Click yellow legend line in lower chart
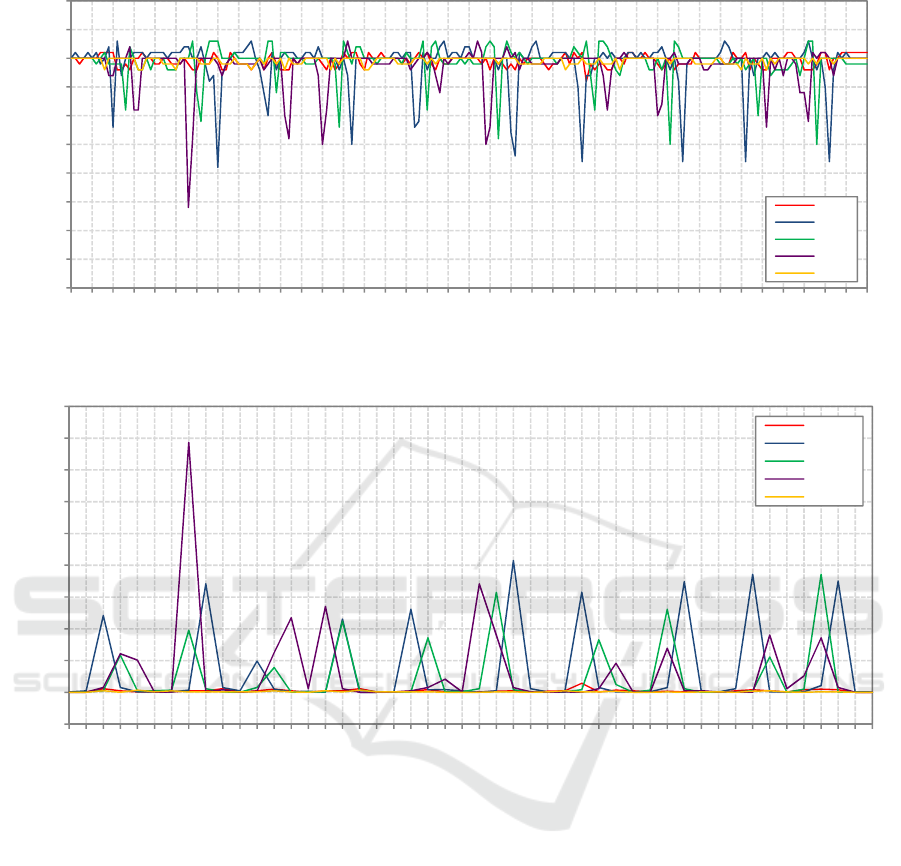Image resolution: width=901 pixels, height=866 pixels. pos(784,496)
